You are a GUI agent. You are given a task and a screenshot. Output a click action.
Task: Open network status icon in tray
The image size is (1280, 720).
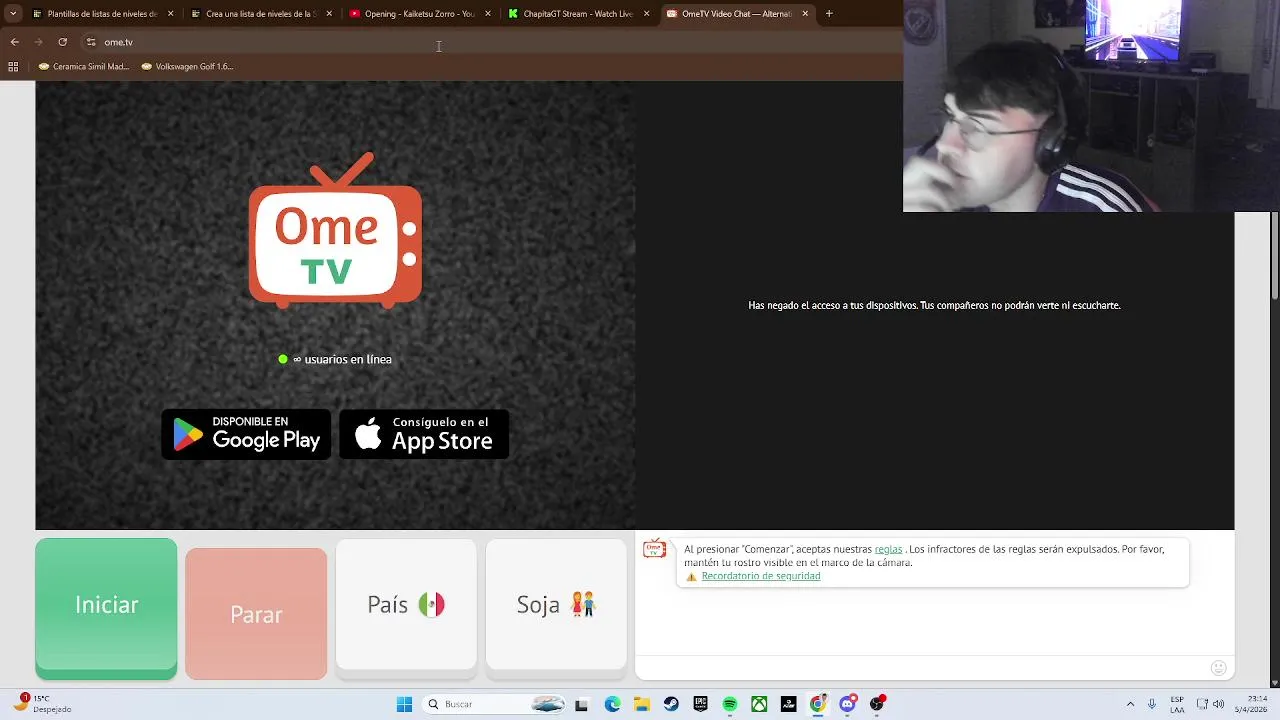pos(1203,704)
